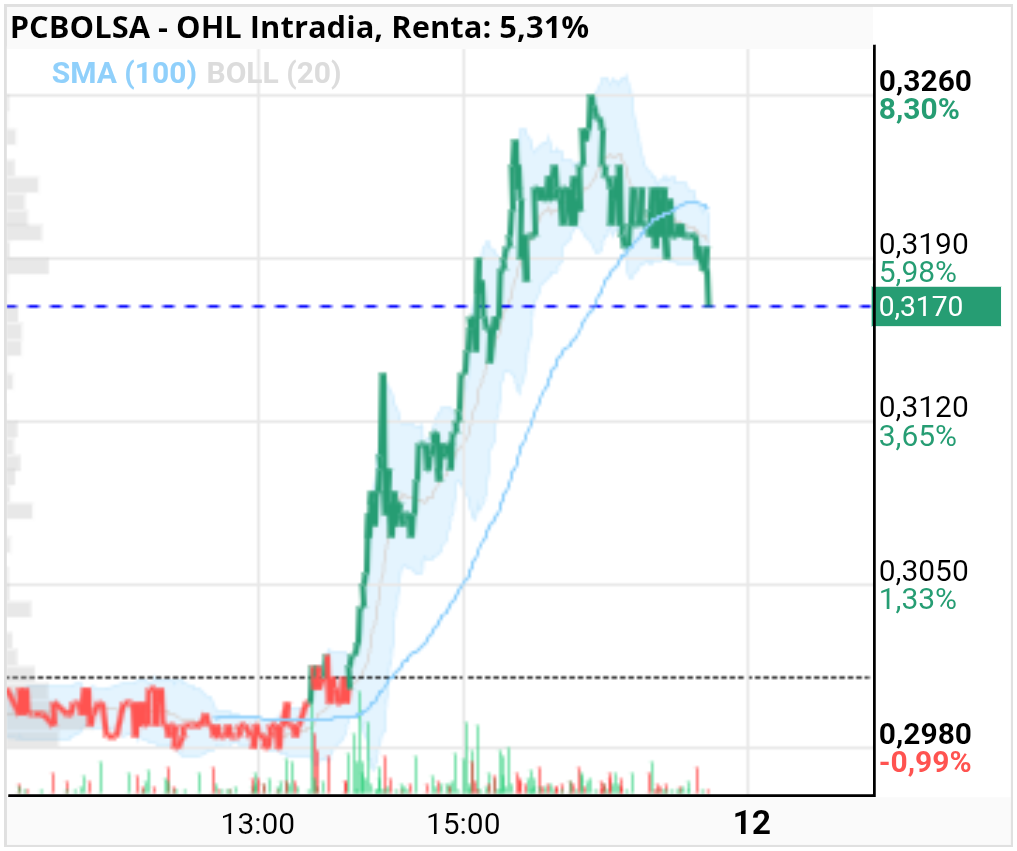Screen dimensions: 1017x851
Task: Click the 15:00 time axis label
Action: click(x=463, y=824)
